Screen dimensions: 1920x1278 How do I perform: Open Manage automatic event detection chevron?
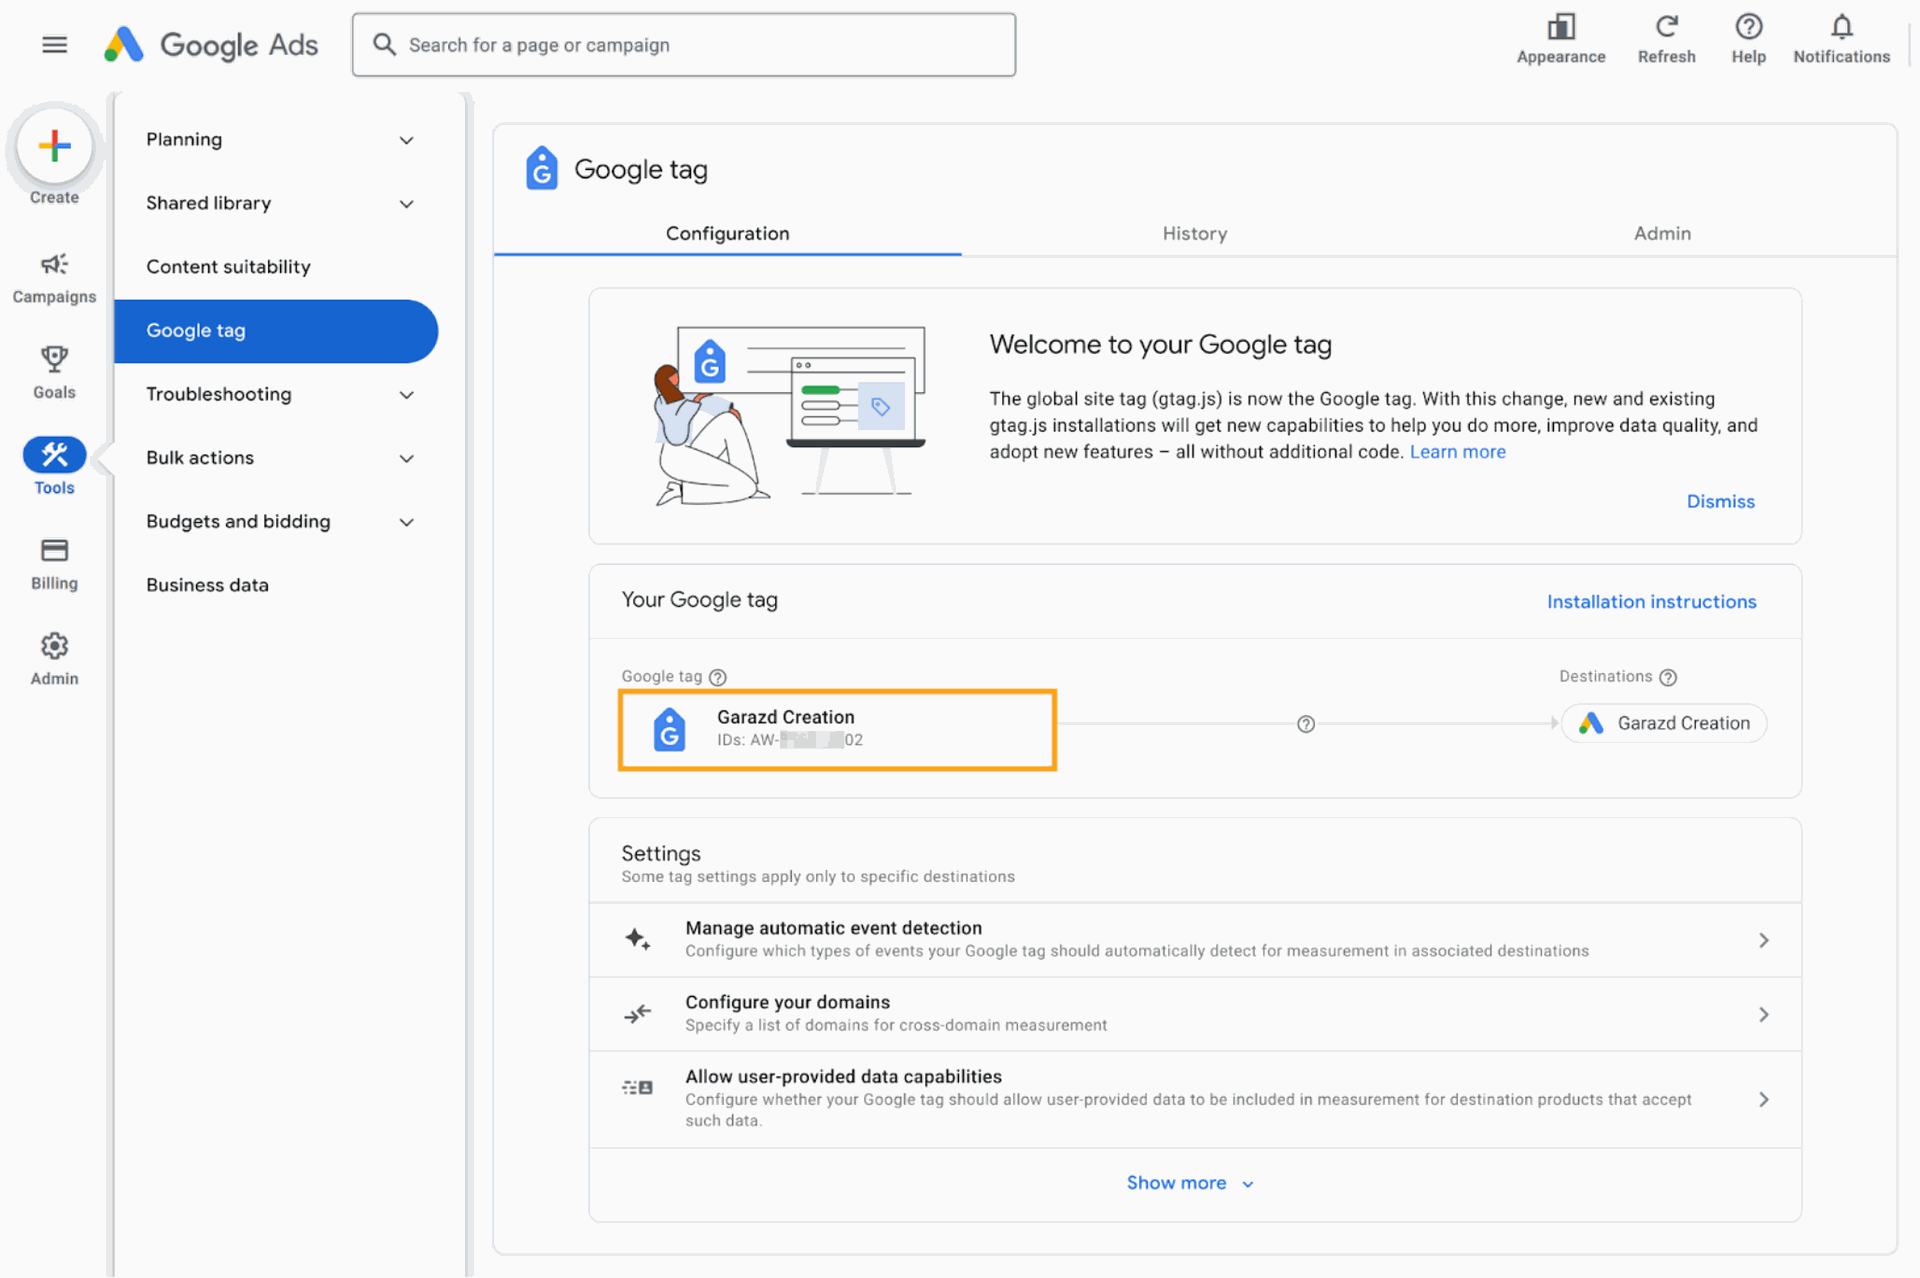[x=1764, y=940]
